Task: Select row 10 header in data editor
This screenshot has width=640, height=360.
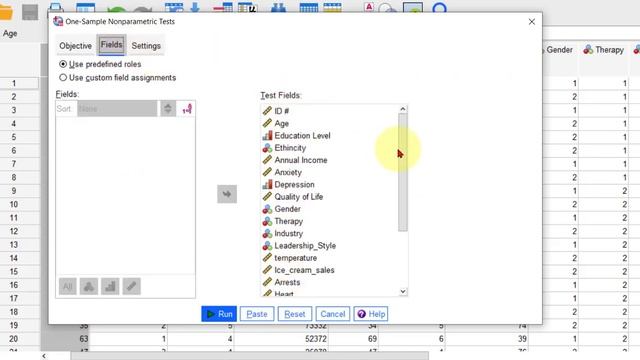Action: [14, 204]
